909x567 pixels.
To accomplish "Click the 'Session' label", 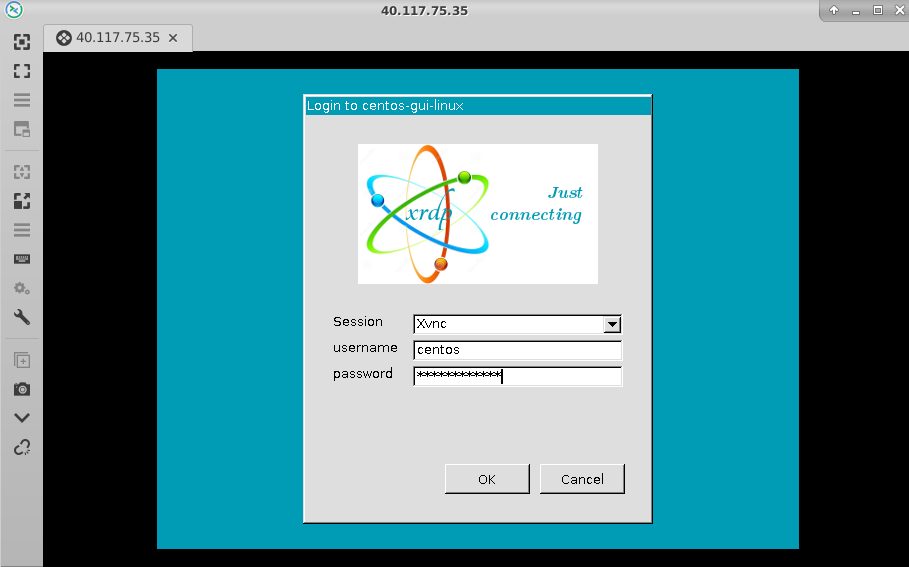I will 358,322.
